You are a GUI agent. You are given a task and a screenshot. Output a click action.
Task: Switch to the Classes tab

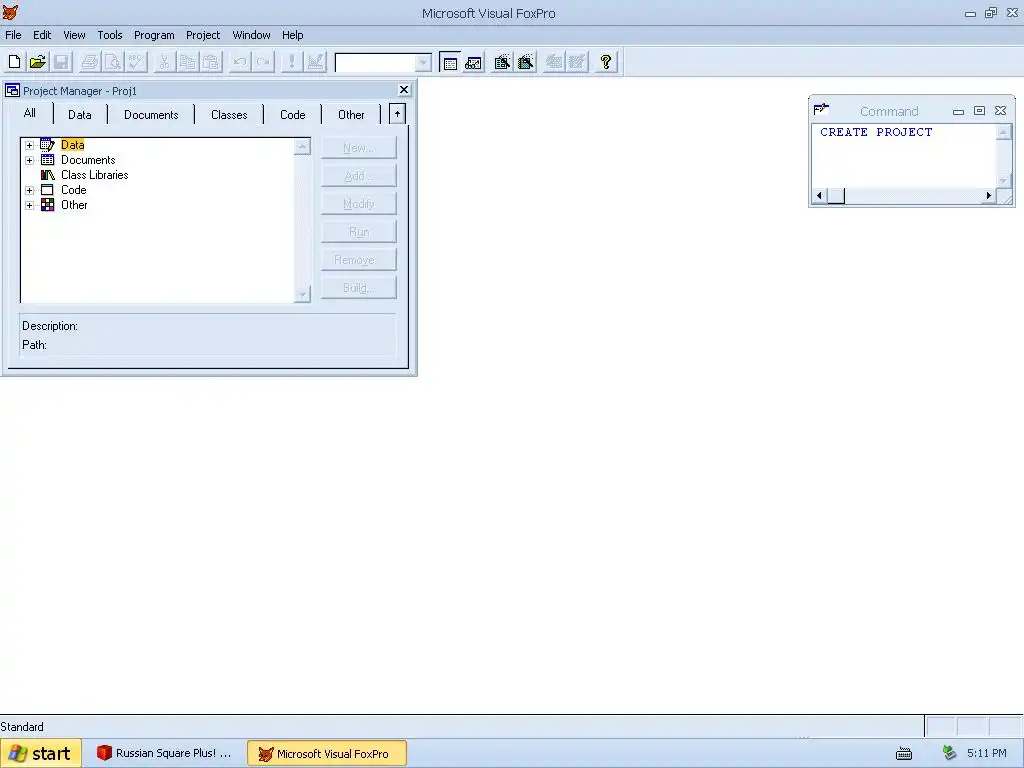[x=229, y=115]
